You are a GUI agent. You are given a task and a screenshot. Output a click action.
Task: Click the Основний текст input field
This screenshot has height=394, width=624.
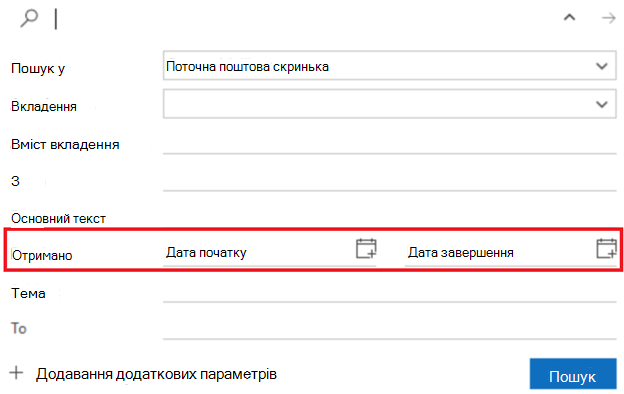[x=390, y=217]
